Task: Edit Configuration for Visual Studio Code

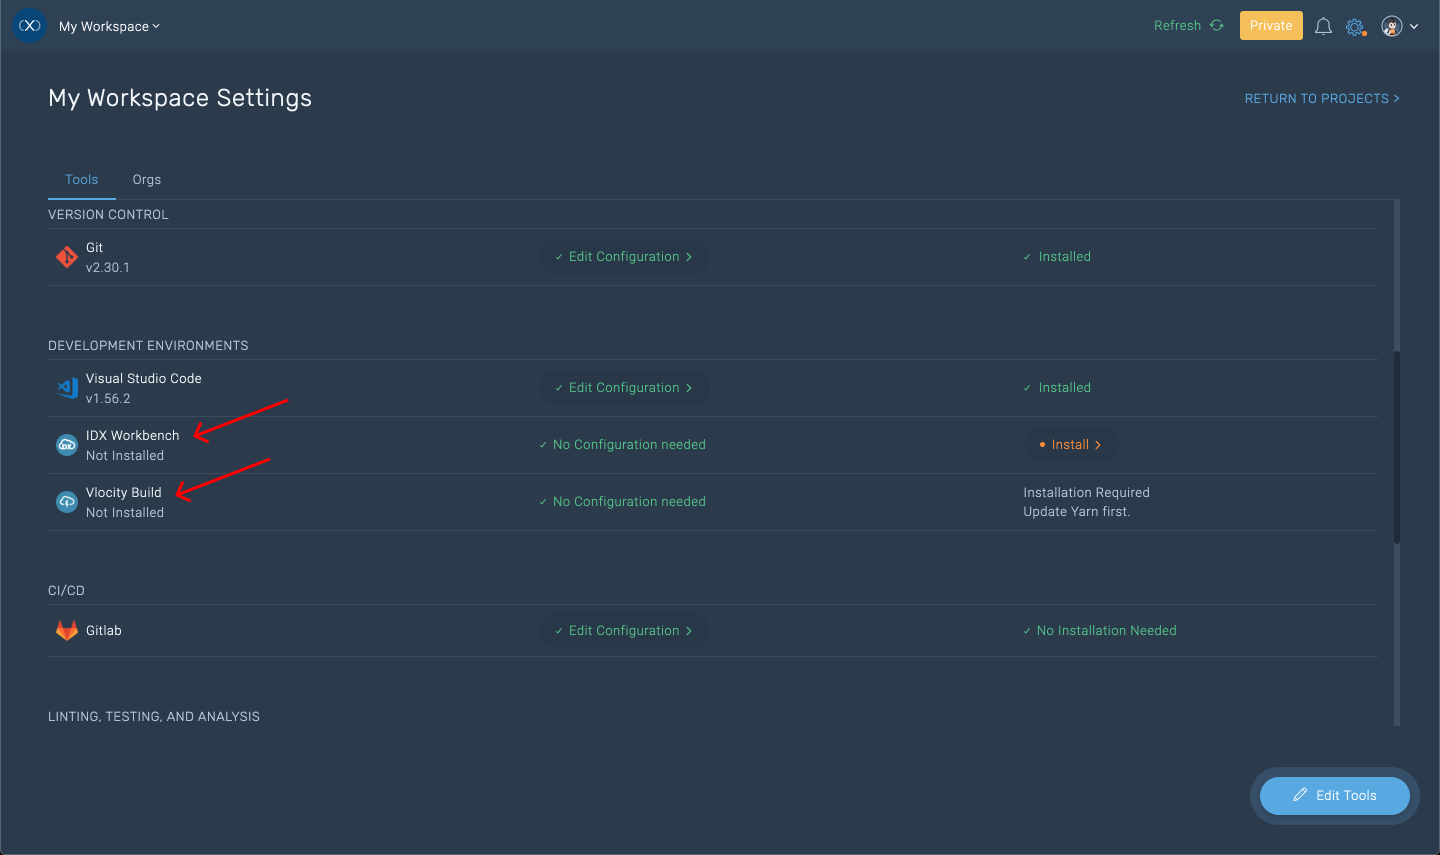Action: (x=624, y=388)
